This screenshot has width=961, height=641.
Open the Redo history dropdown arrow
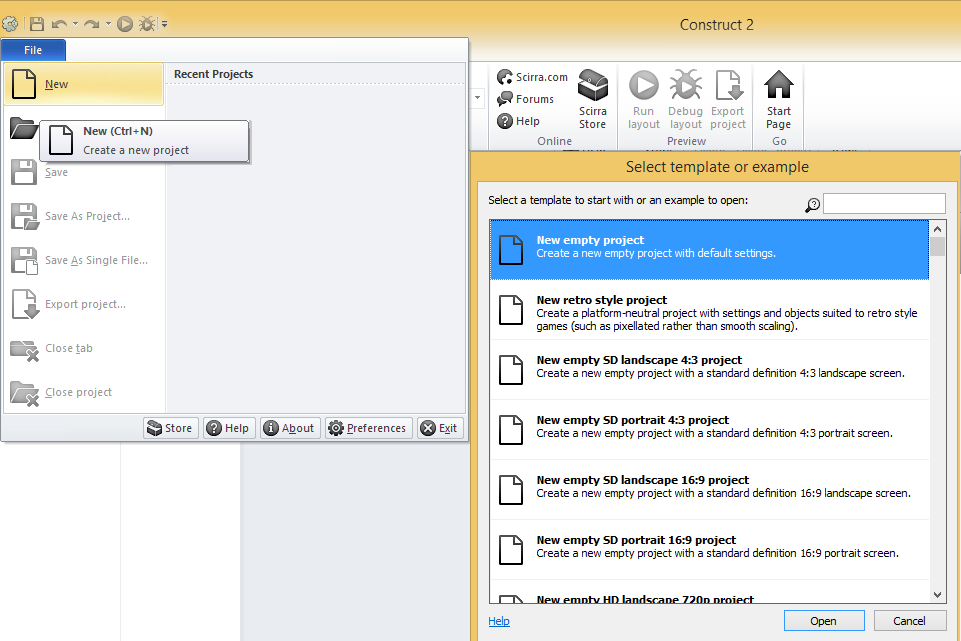point(108,24)
